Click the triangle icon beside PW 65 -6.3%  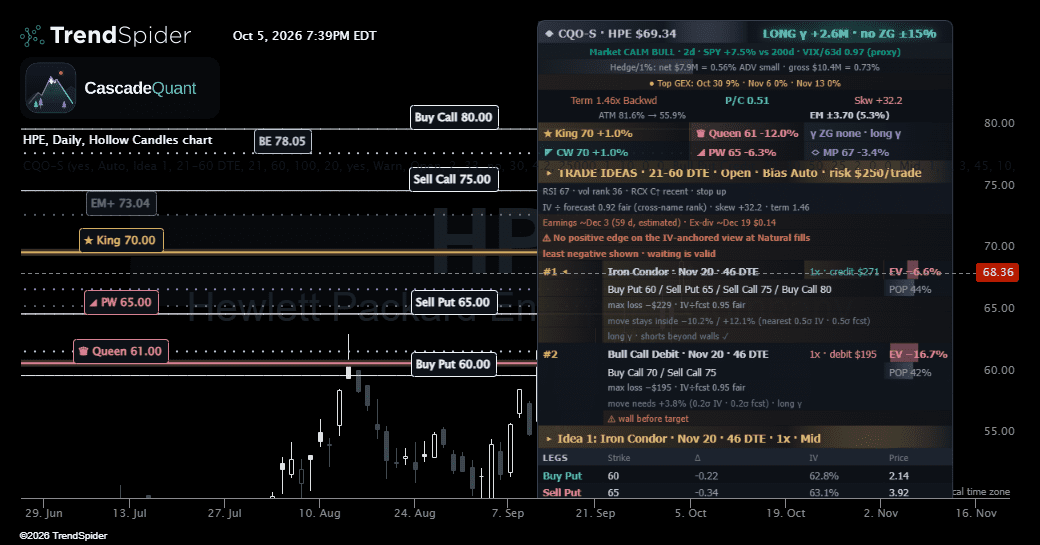tap(701, 152)
